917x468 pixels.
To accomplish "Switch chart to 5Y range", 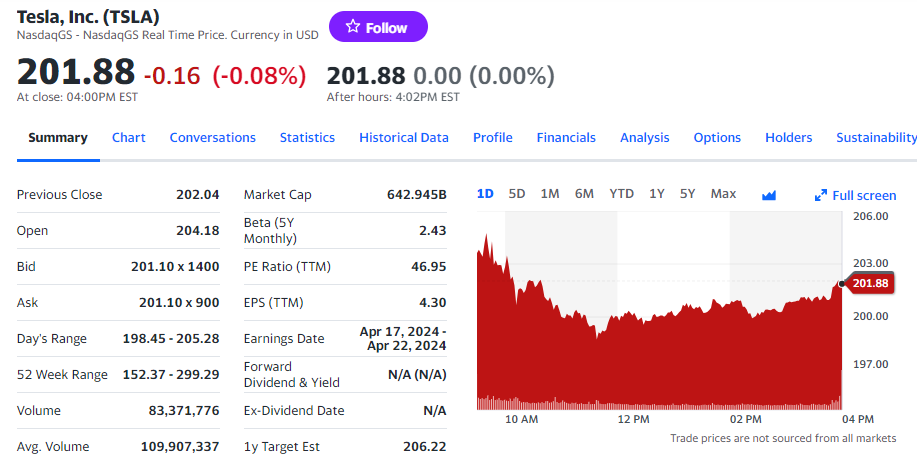I will 688,194.
